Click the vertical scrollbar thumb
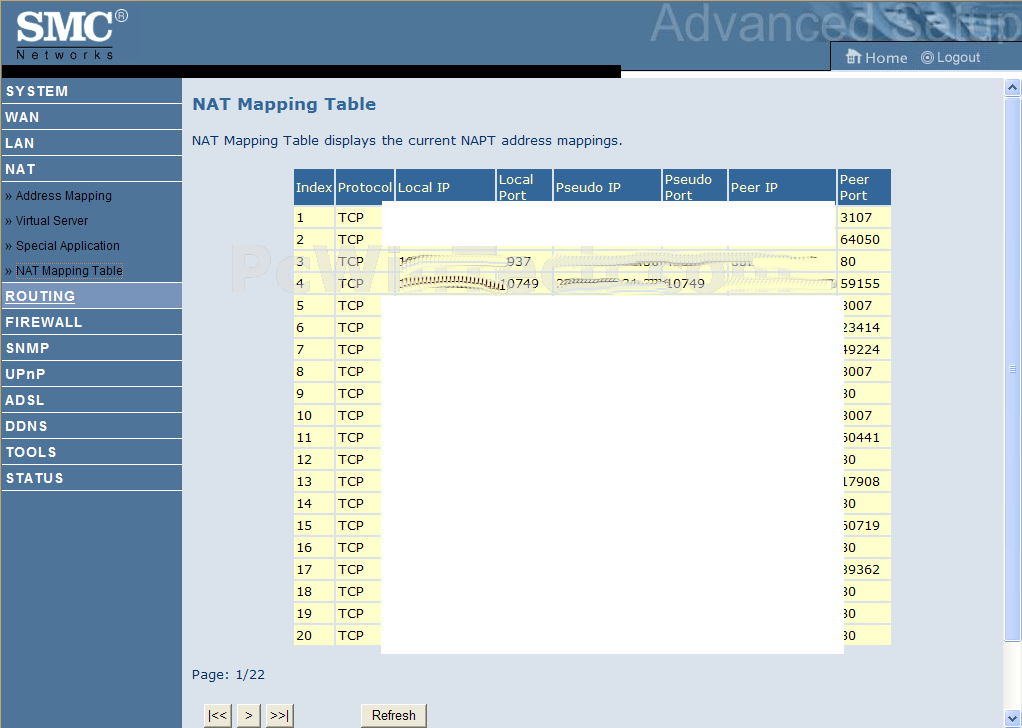 pos(1012,370)
